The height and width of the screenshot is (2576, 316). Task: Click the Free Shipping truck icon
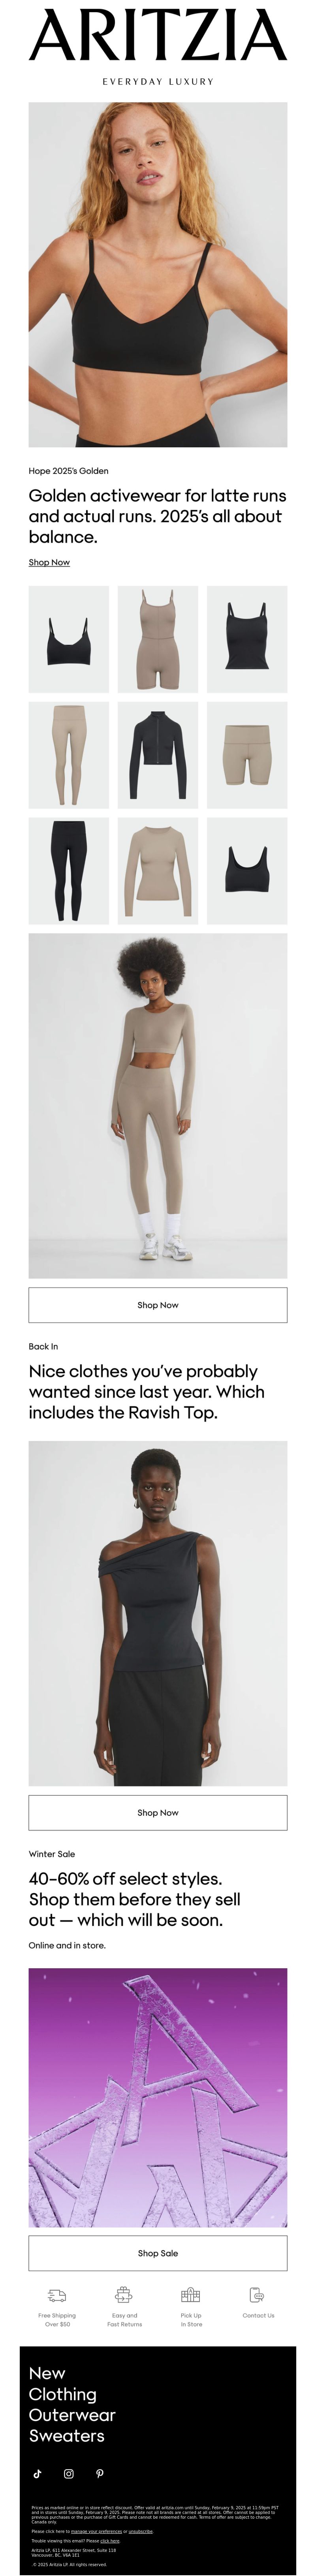tap(57, 2296)
